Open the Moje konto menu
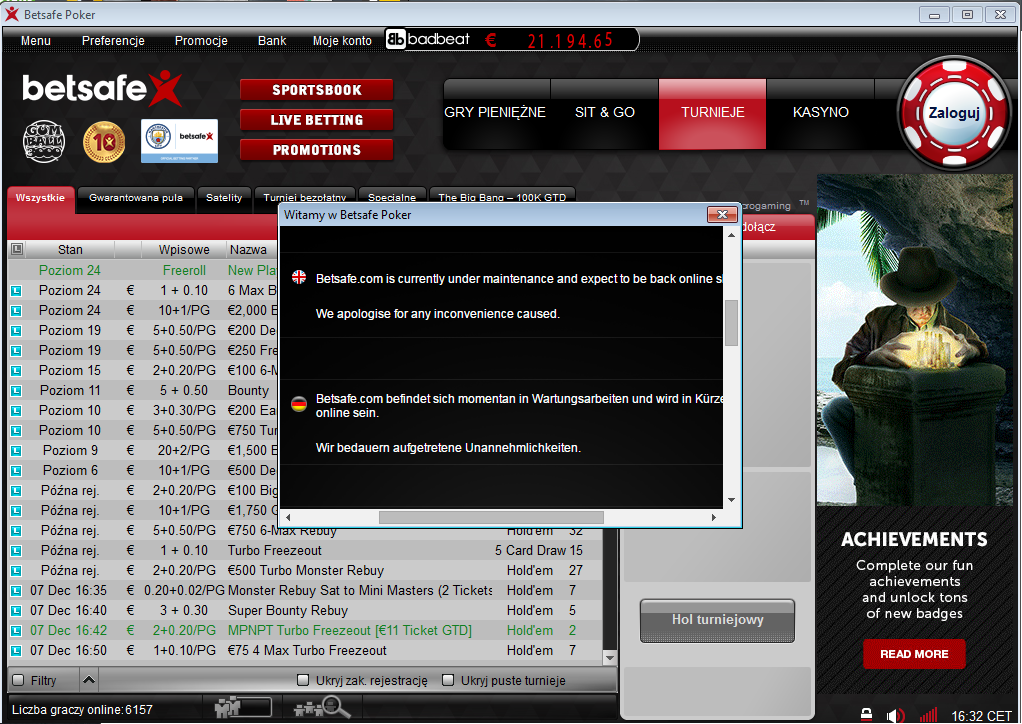The image size is (1022, 724). (x=342, y=40)
